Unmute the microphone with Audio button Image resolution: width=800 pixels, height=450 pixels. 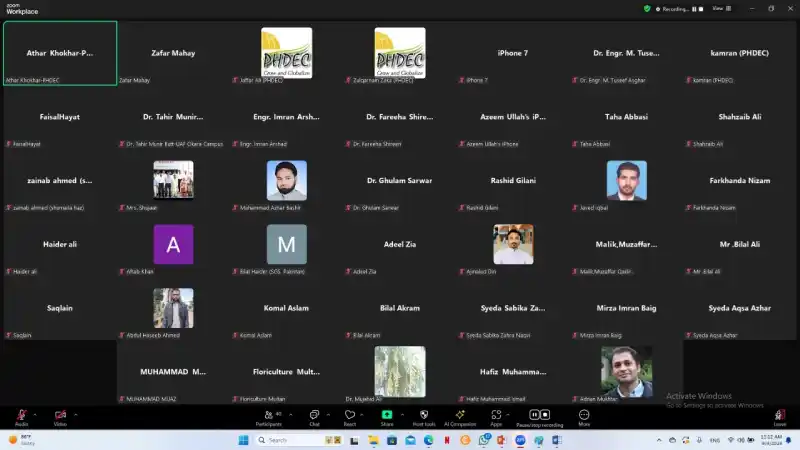coord(20,414)
